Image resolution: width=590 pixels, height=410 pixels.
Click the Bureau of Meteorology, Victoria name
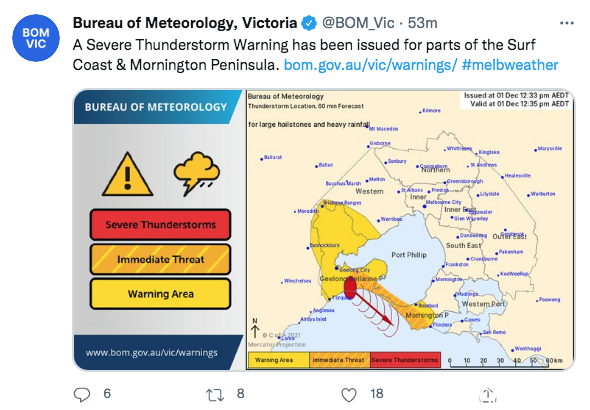(185, 23)
